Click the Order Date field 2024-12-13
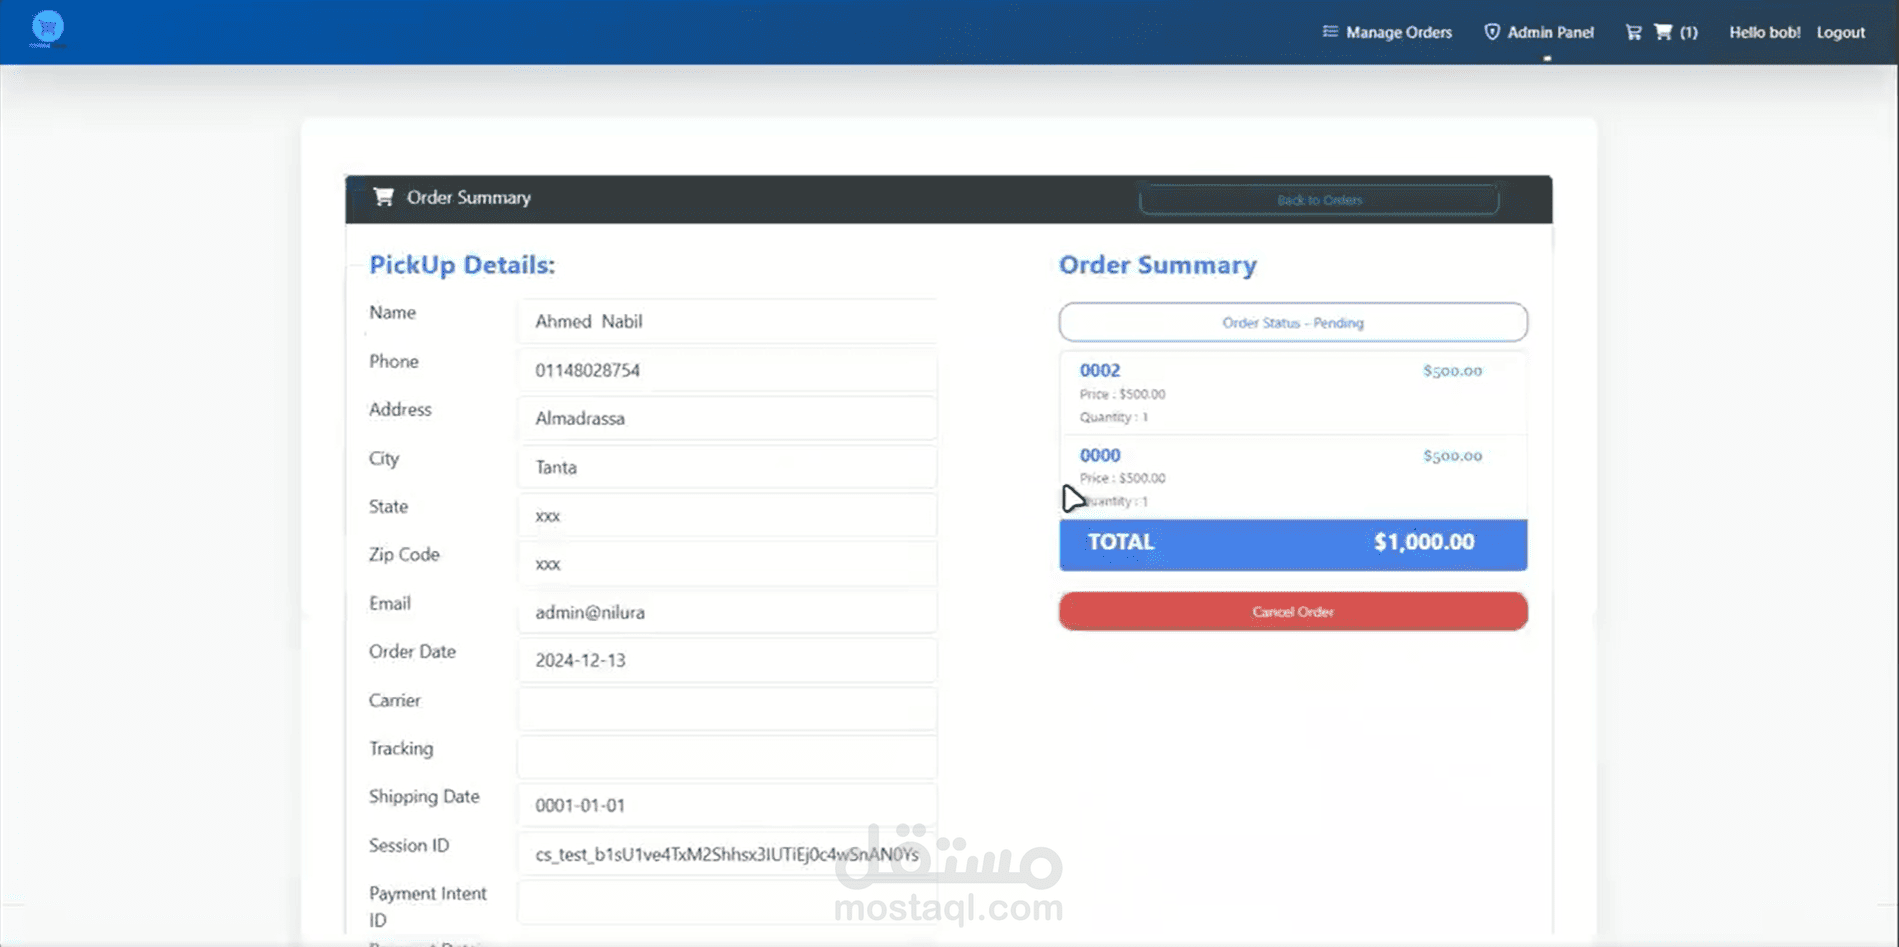Viewport: 1899px width, 947px height. (x=727, y=660)
